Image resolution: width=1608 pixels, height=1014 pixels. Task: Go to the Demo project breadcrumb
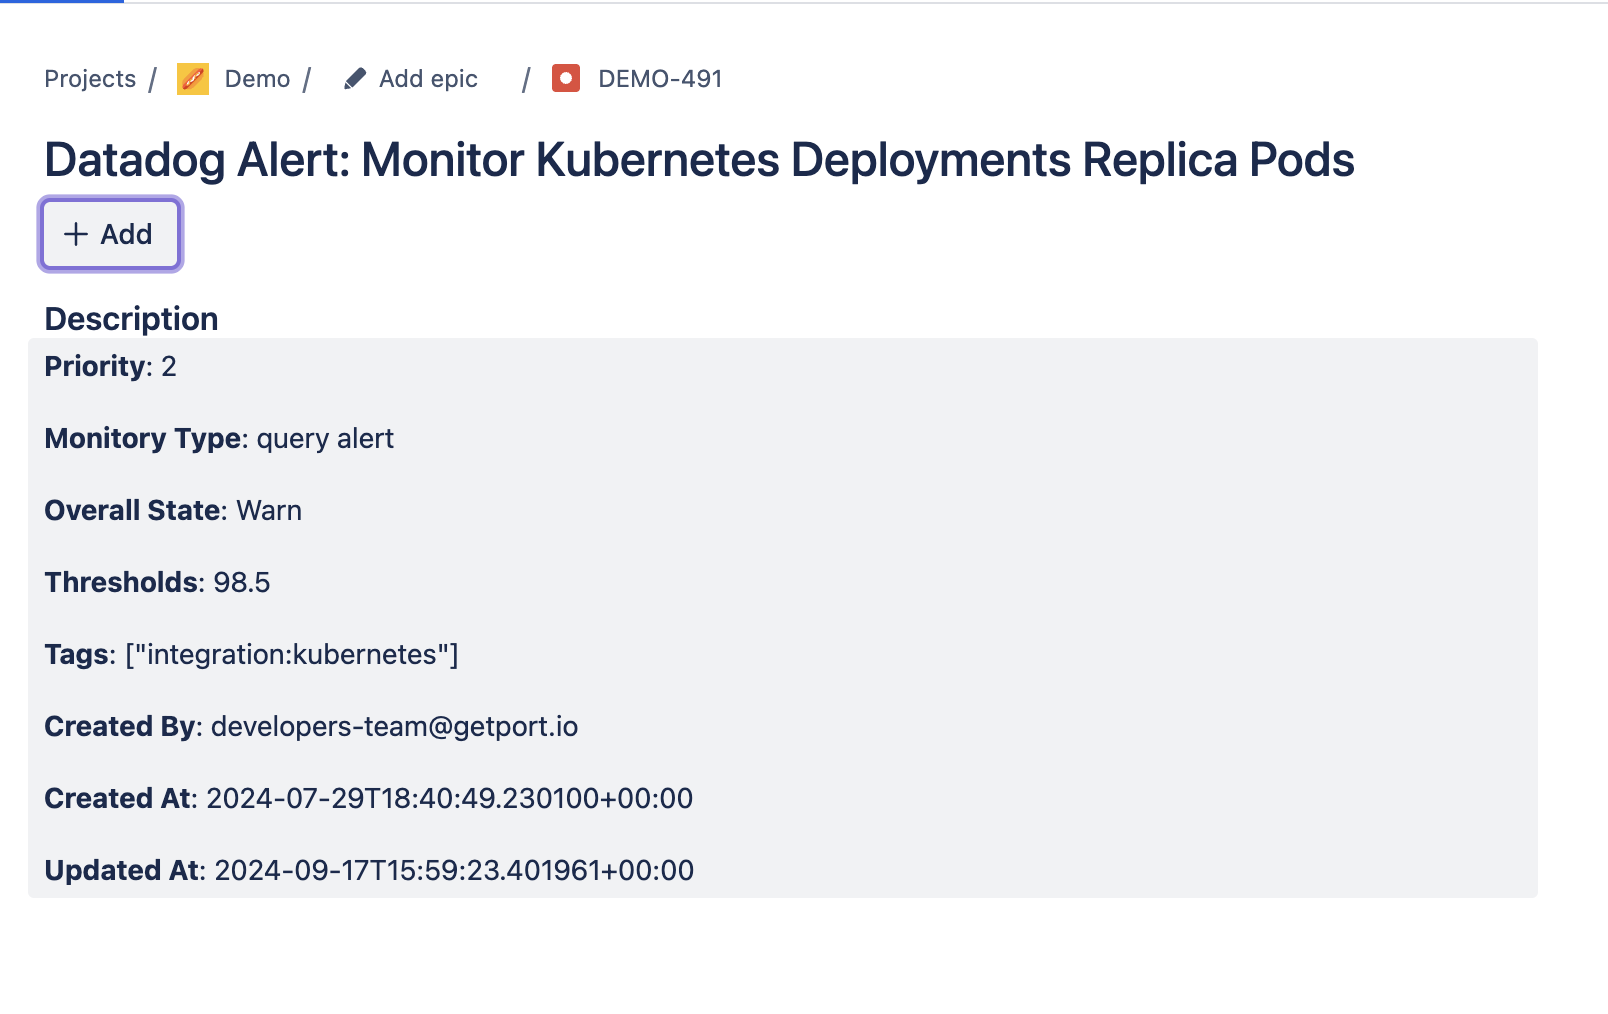click(x=257, y=79)
